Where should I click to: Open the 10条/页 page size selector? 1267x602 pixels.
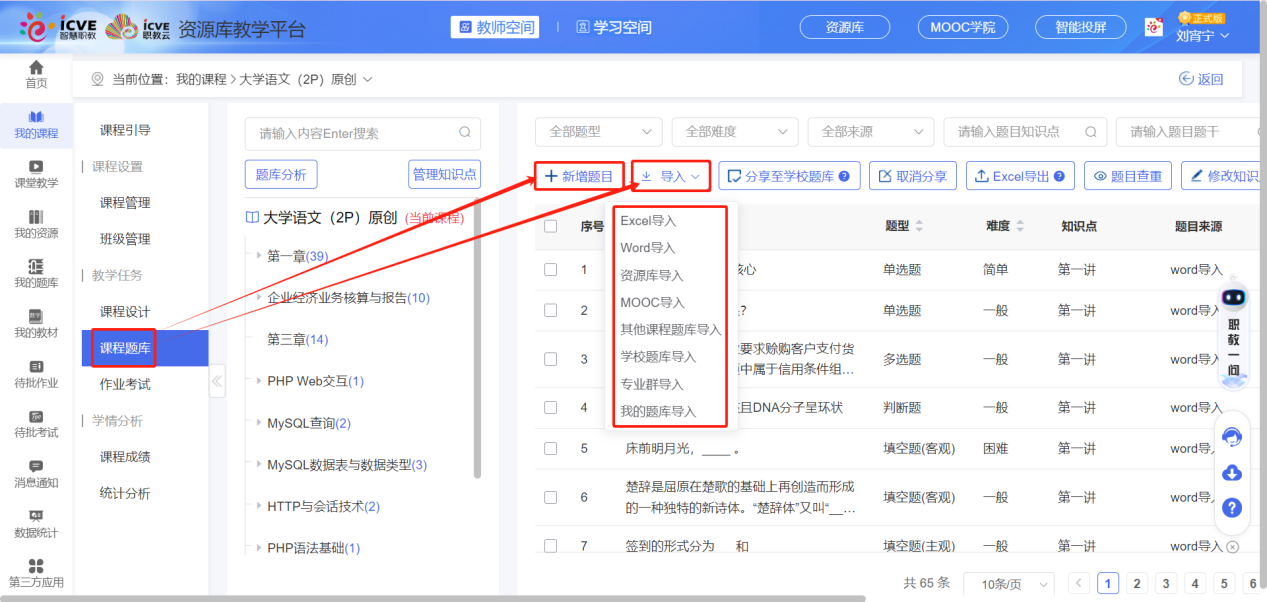(1008, 583)
